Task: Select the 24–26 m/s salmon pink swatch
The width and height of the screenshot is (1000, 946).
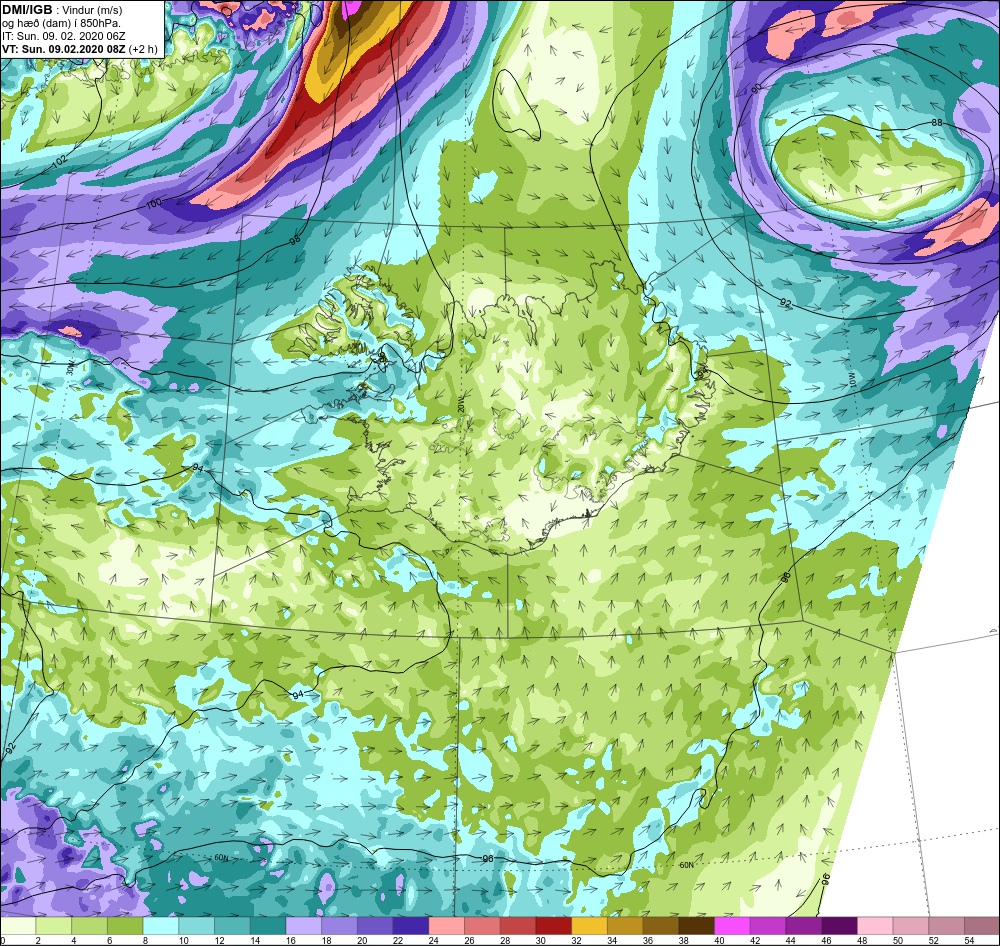Action: (x=446, y=927)
